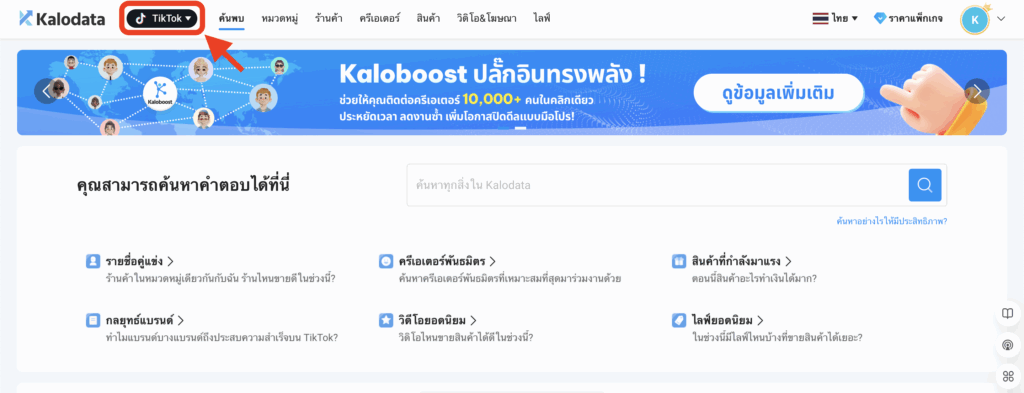This screenshot has height=393, width=1024.
Task: Open ค้นหาอย่างไรให้มีประสิทธิภาพ? link
Action: 892,221
